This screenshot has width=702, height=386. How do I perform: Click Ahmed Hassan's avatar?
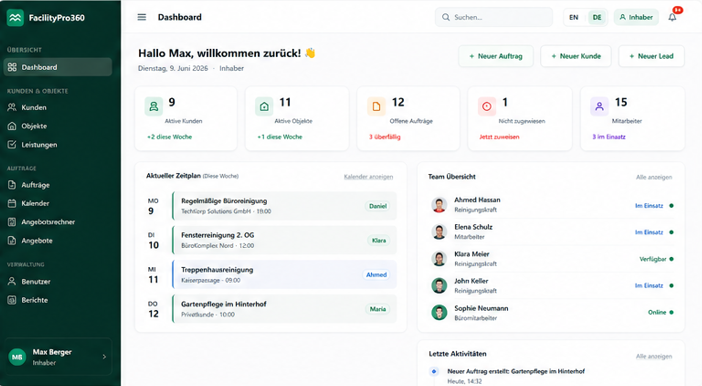(439, 205)
